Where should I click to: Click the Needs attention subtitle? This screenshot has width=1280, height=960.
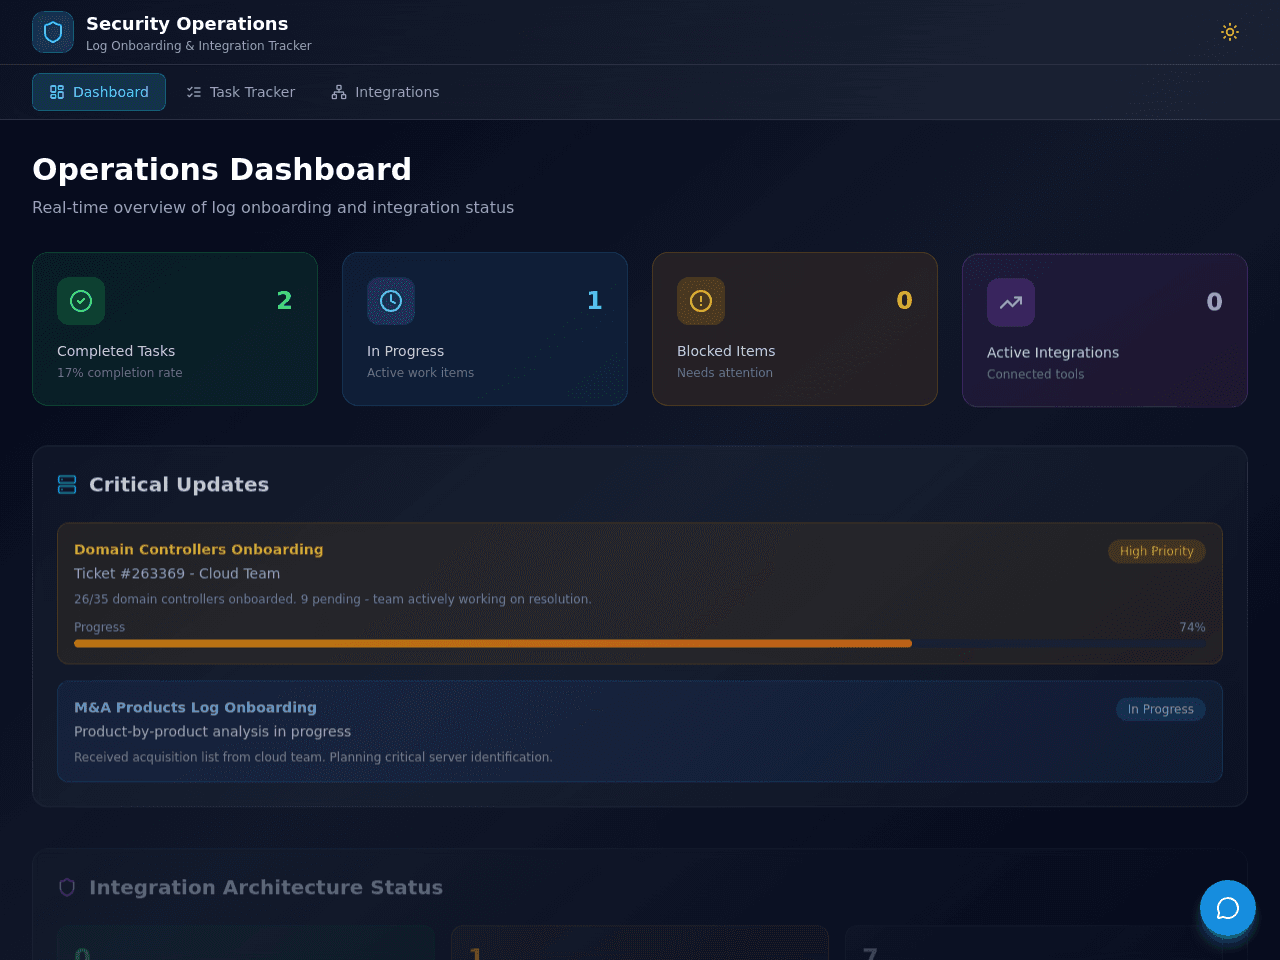[x=725, y=373]
